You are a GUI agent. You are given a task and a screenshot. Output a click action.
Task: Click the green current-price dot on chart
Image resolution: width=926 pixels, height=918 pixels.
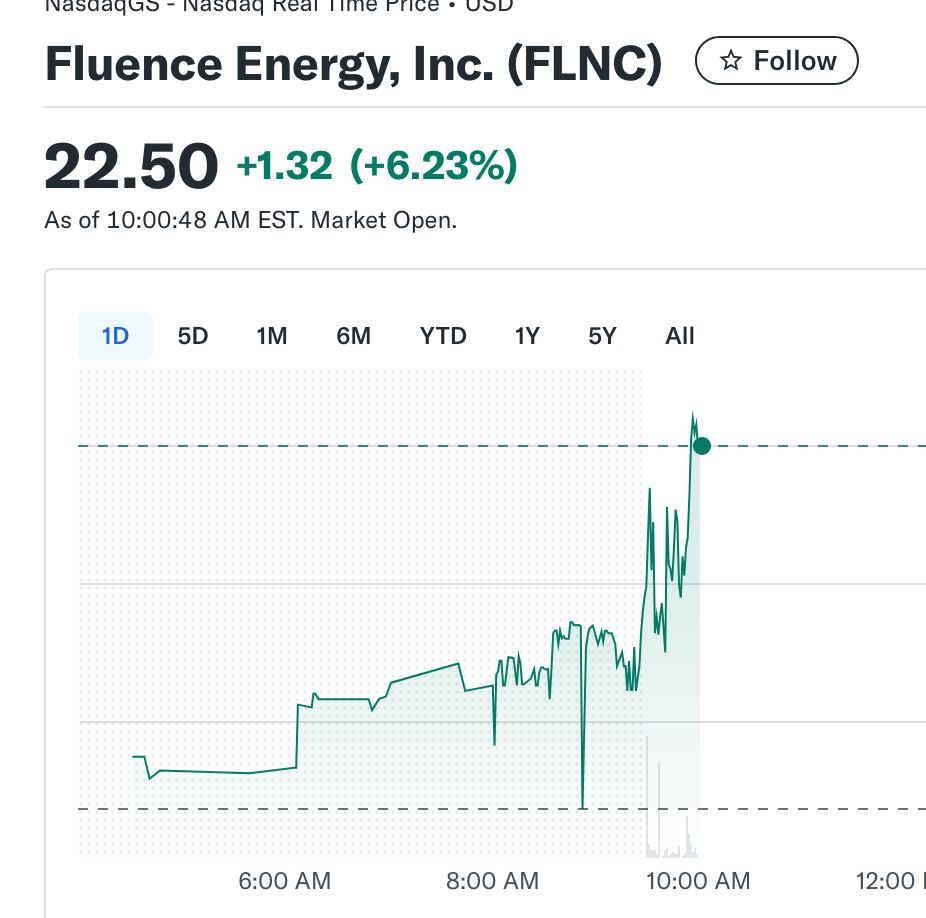[x=702, y=446]
